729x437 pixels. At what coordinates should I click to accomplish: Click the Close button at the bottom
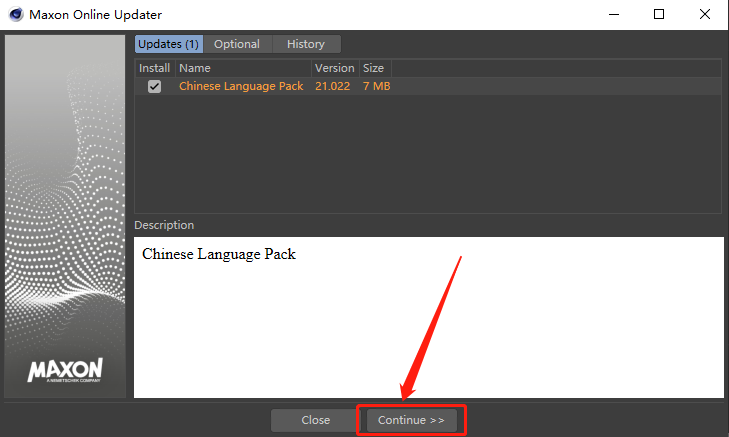point(316,420)
